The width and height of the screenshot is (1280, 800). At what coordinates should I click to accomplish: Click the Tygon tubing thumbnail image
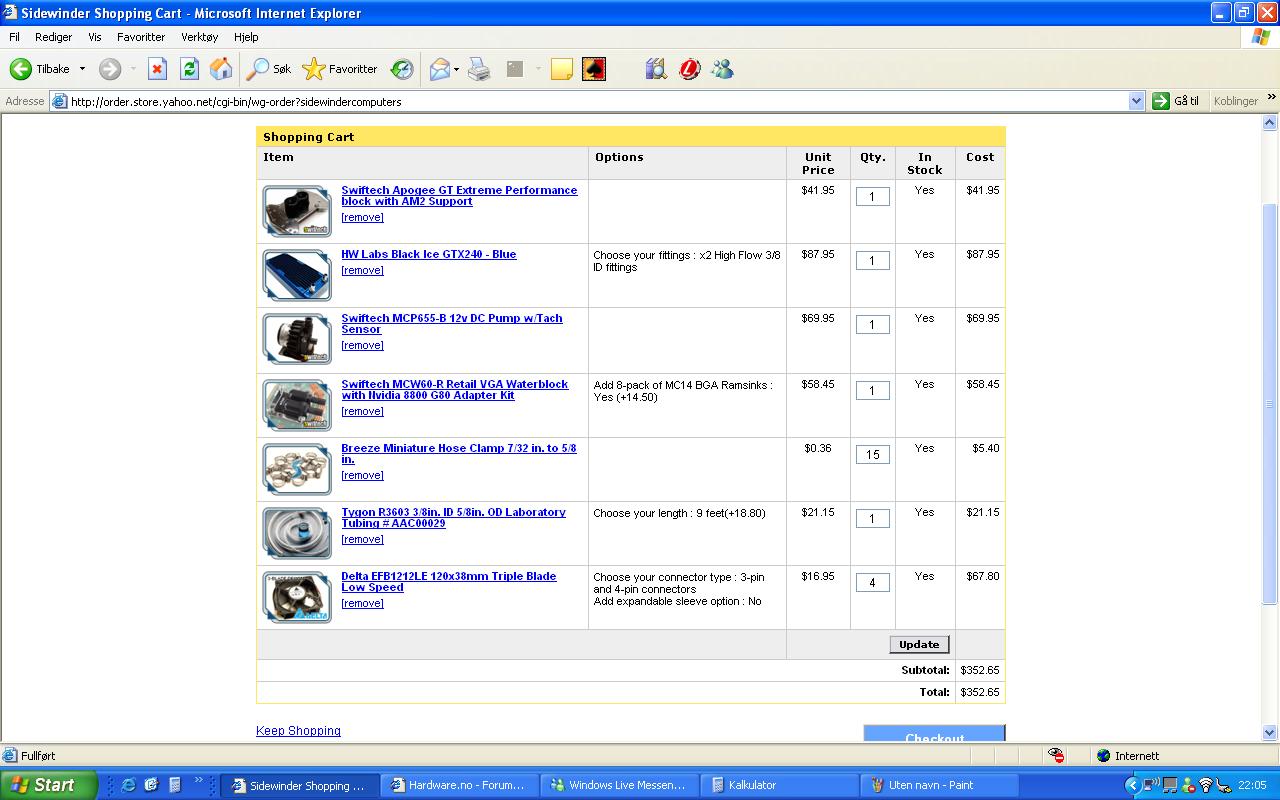coord(297,533)
